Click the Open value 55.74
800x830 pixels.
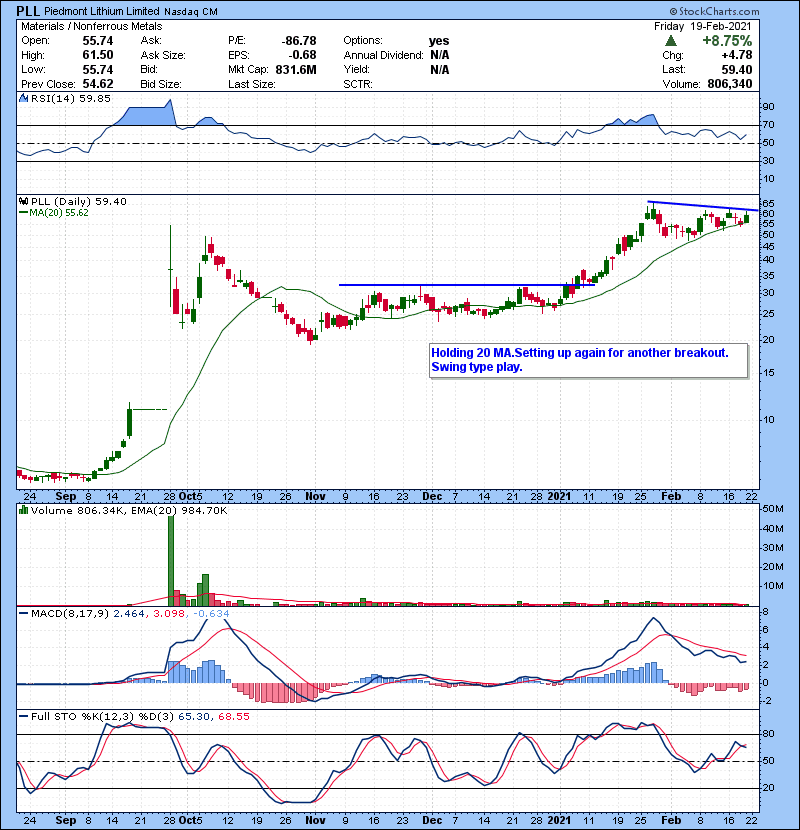point(98,41)
